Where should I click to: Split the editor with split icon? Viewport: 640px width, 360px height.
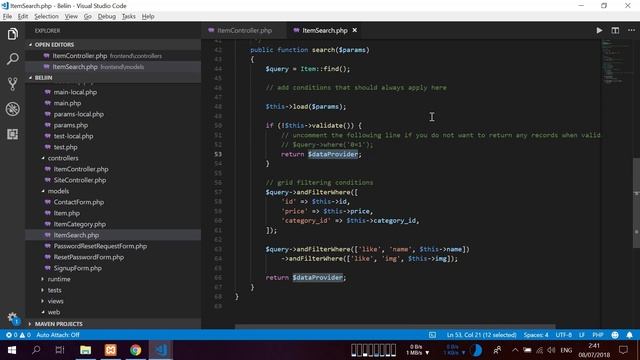click(615, 30)
